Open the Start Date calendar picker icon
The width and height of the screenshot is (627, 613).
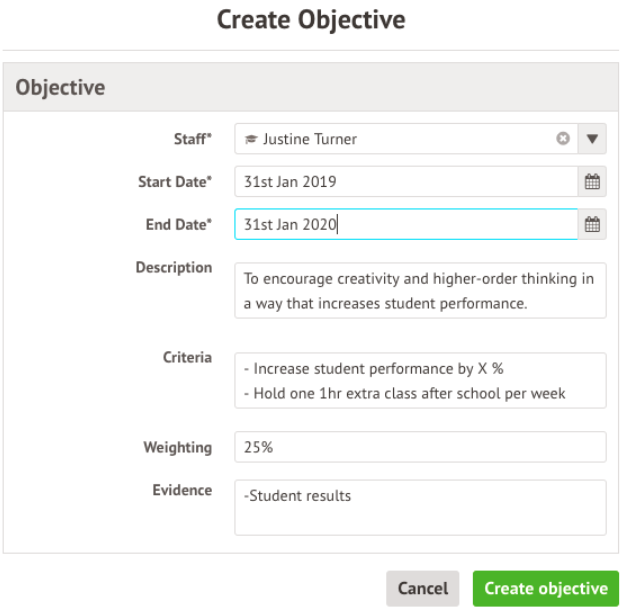click(x=592, y=182)
